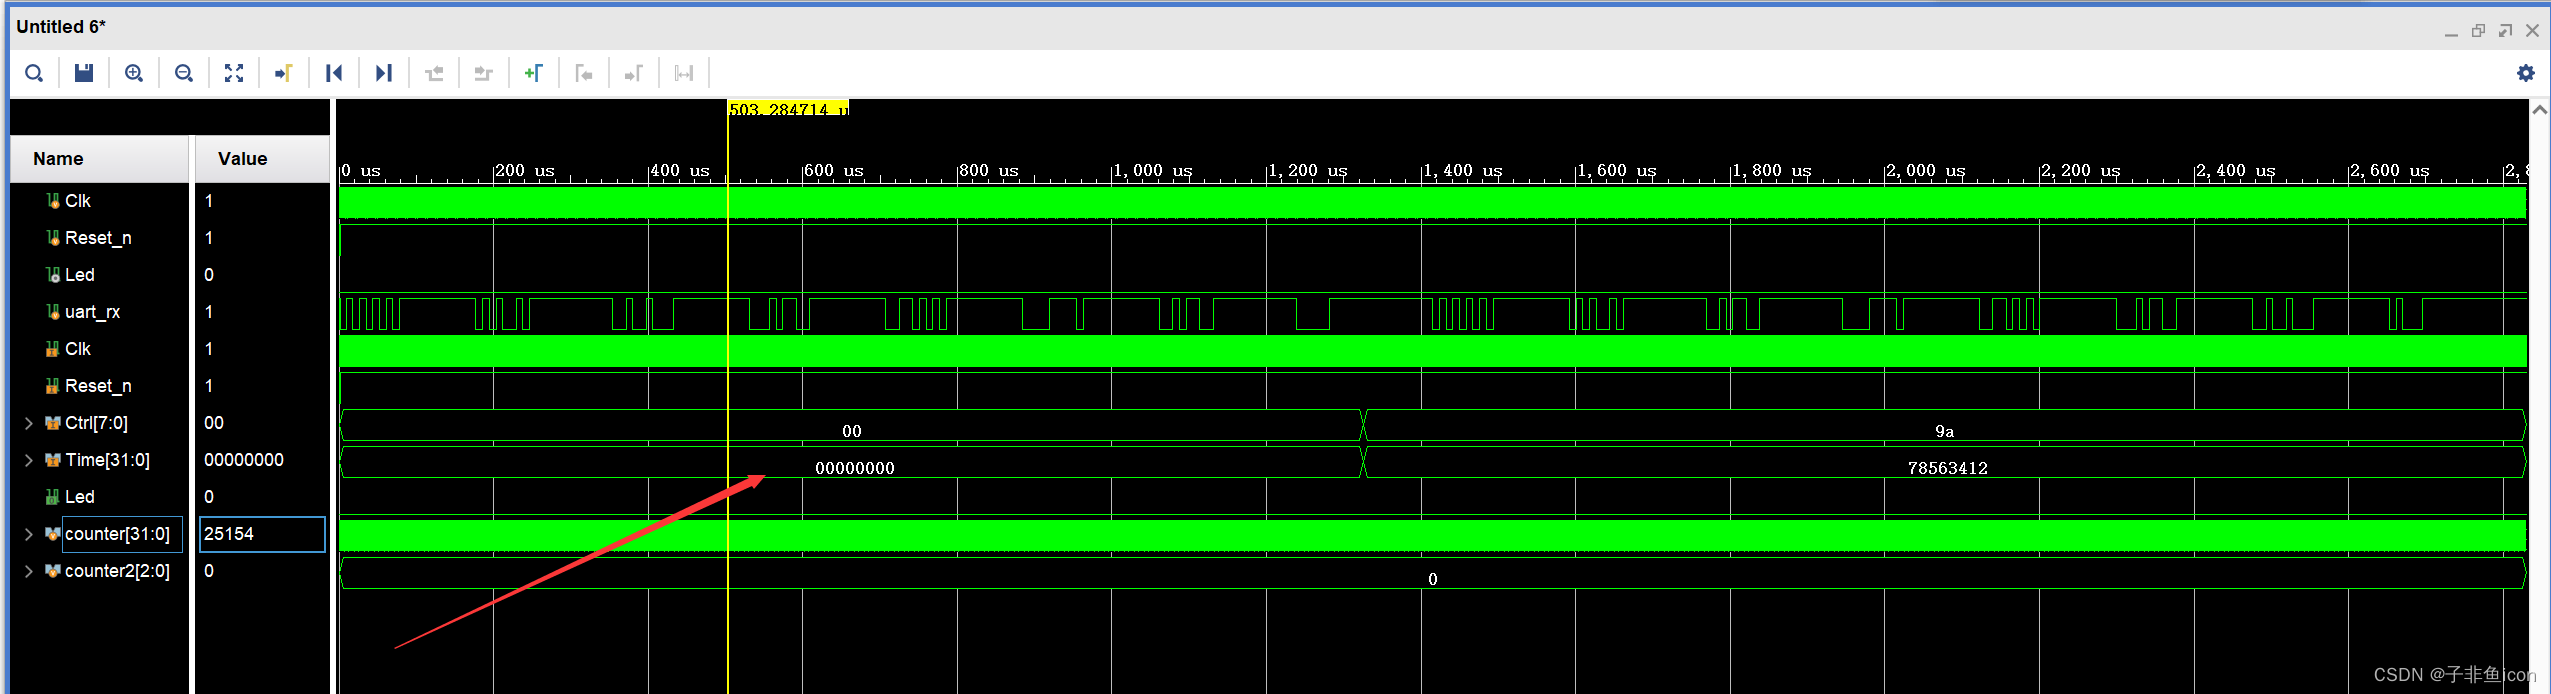Screen dimensions: 2551x694
Task: Save the waveform configuration
Action: [84, 73]
